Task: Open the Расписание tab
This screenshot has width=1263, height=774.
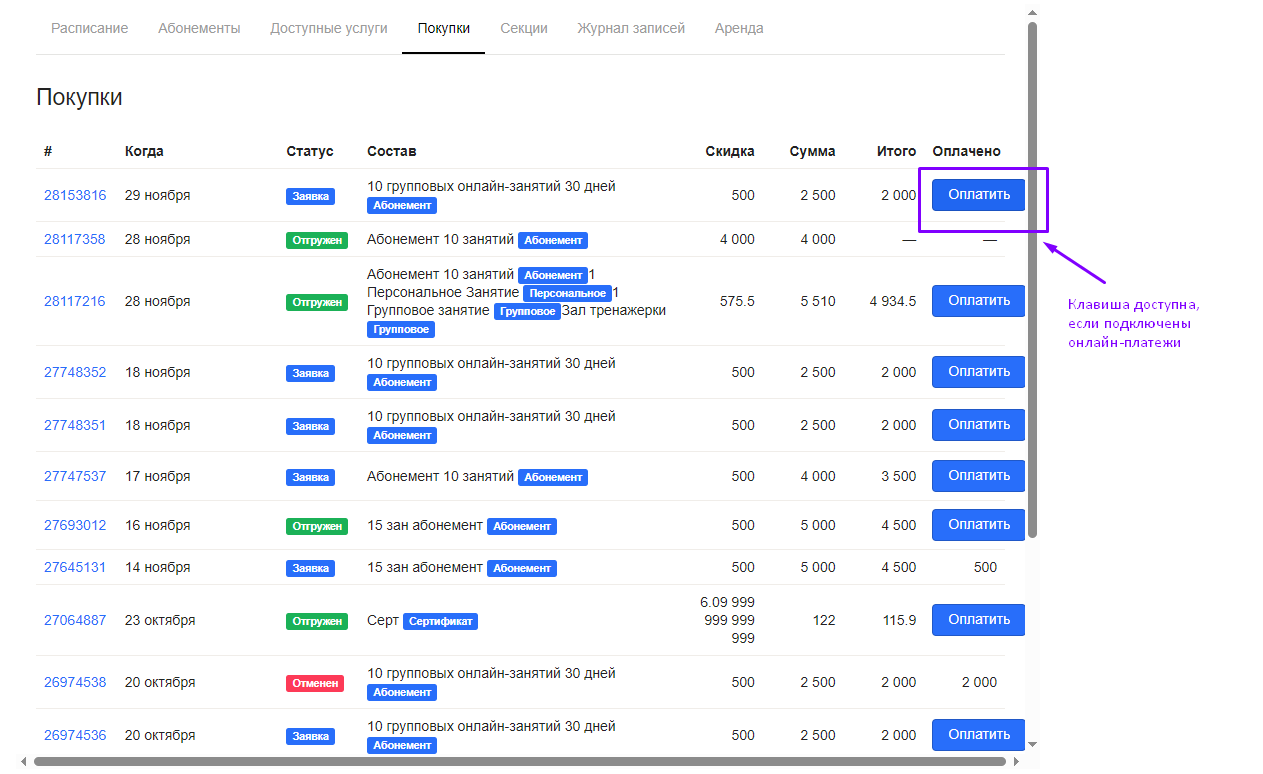Action: (x=90, y=28)
